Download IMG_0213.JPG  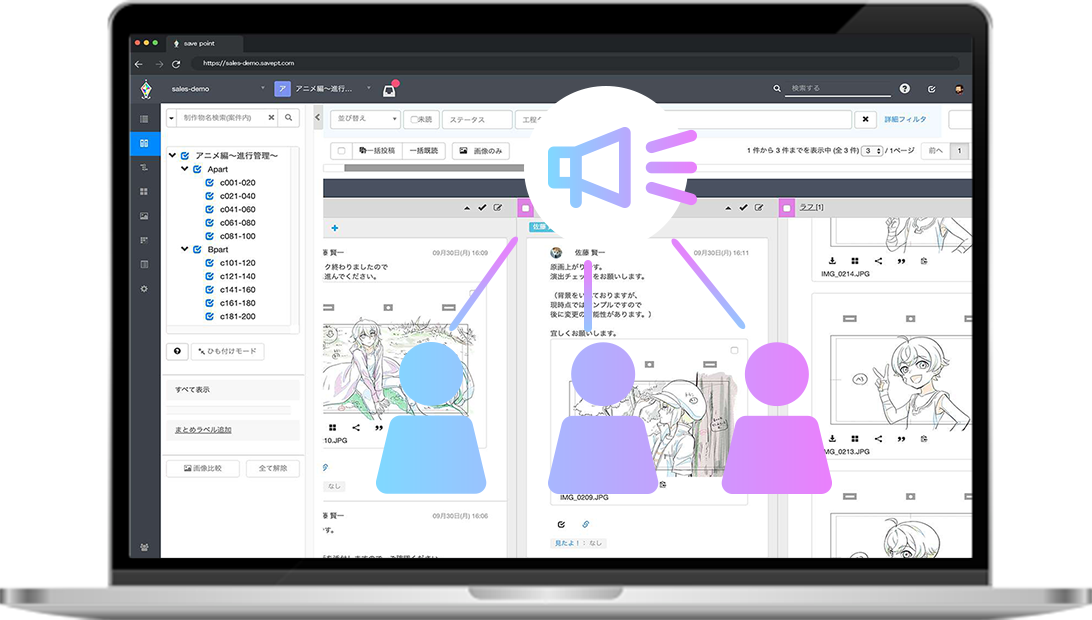pyautogui.click(x=832, y=439)
